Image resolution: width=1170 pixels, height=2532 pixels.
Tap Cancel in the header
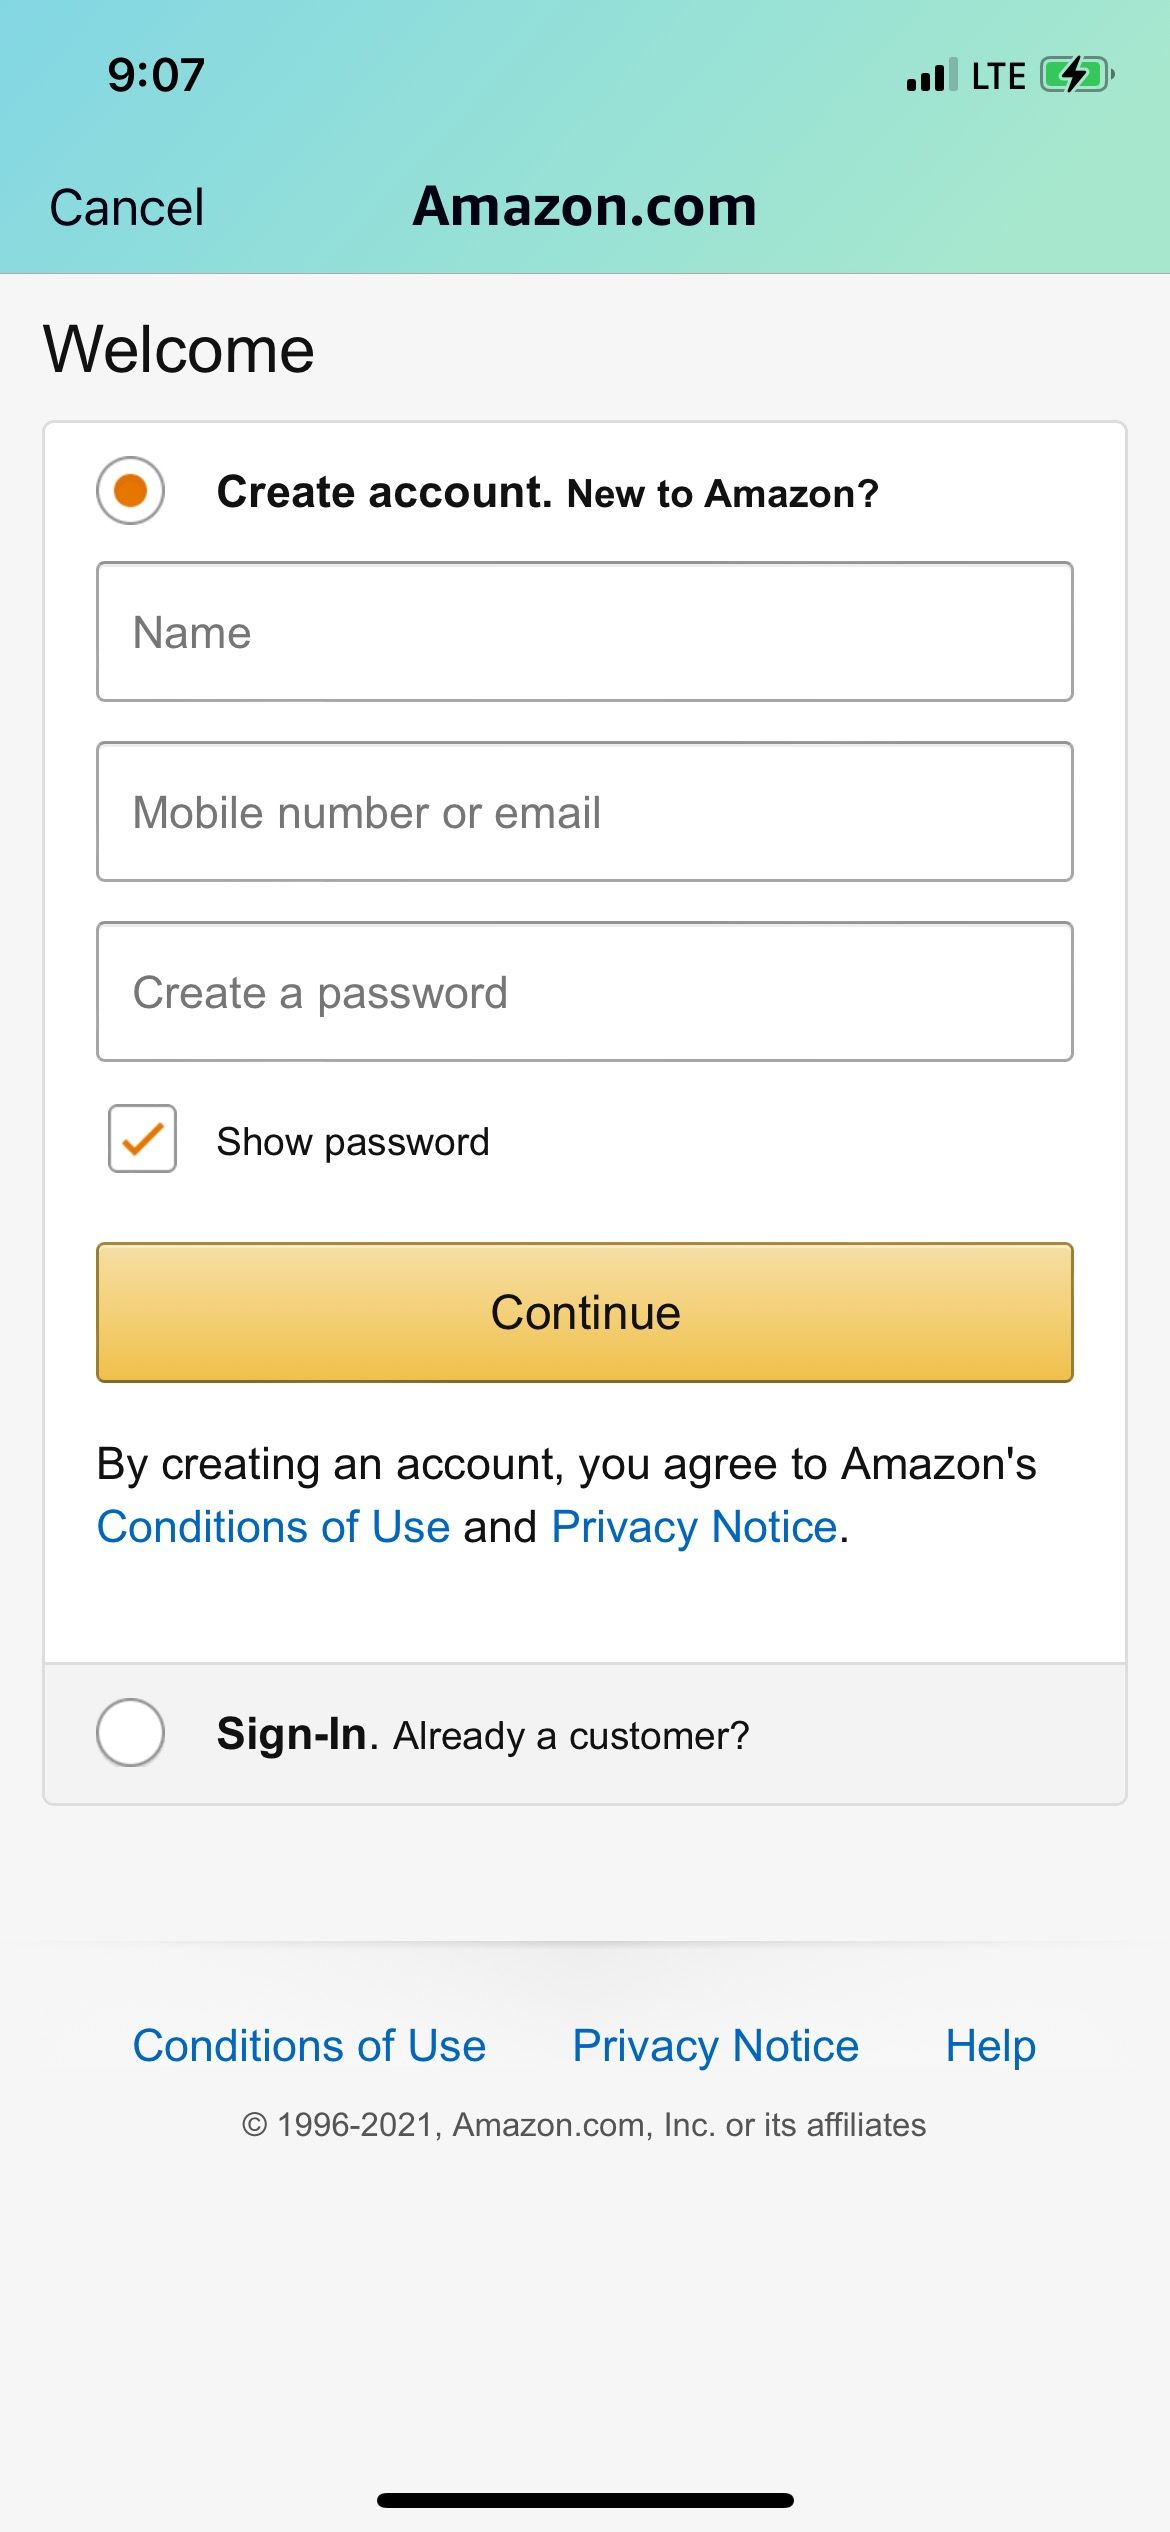coord(127,208)
